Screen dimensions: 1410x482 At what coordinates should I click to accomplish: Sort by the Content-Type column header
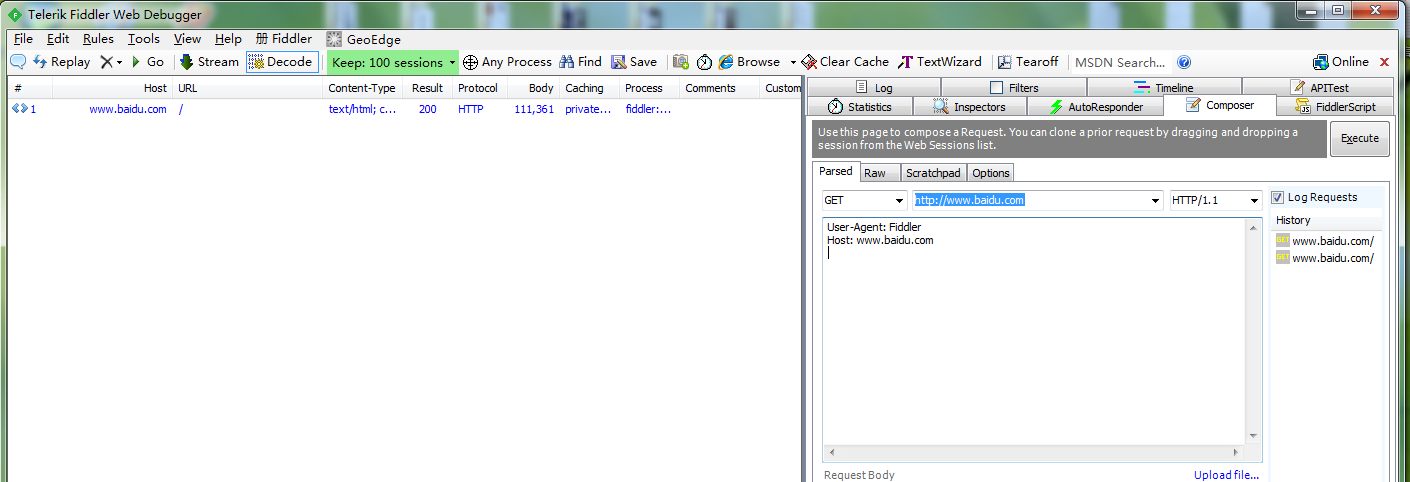[362, 88]
